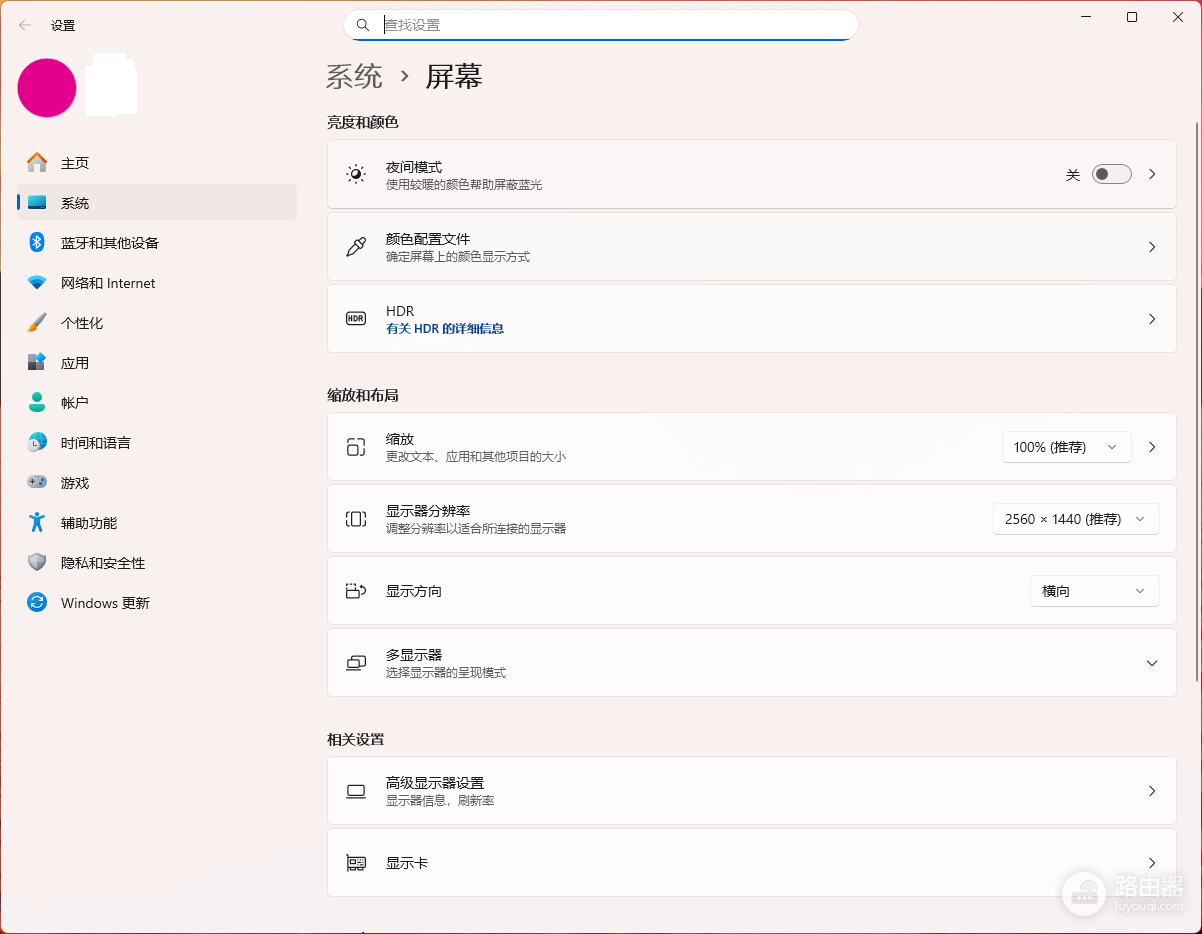1202x934 pixels.
Task: Click the 屏幕 (Display) page title
Action: [x=455, y=76]
